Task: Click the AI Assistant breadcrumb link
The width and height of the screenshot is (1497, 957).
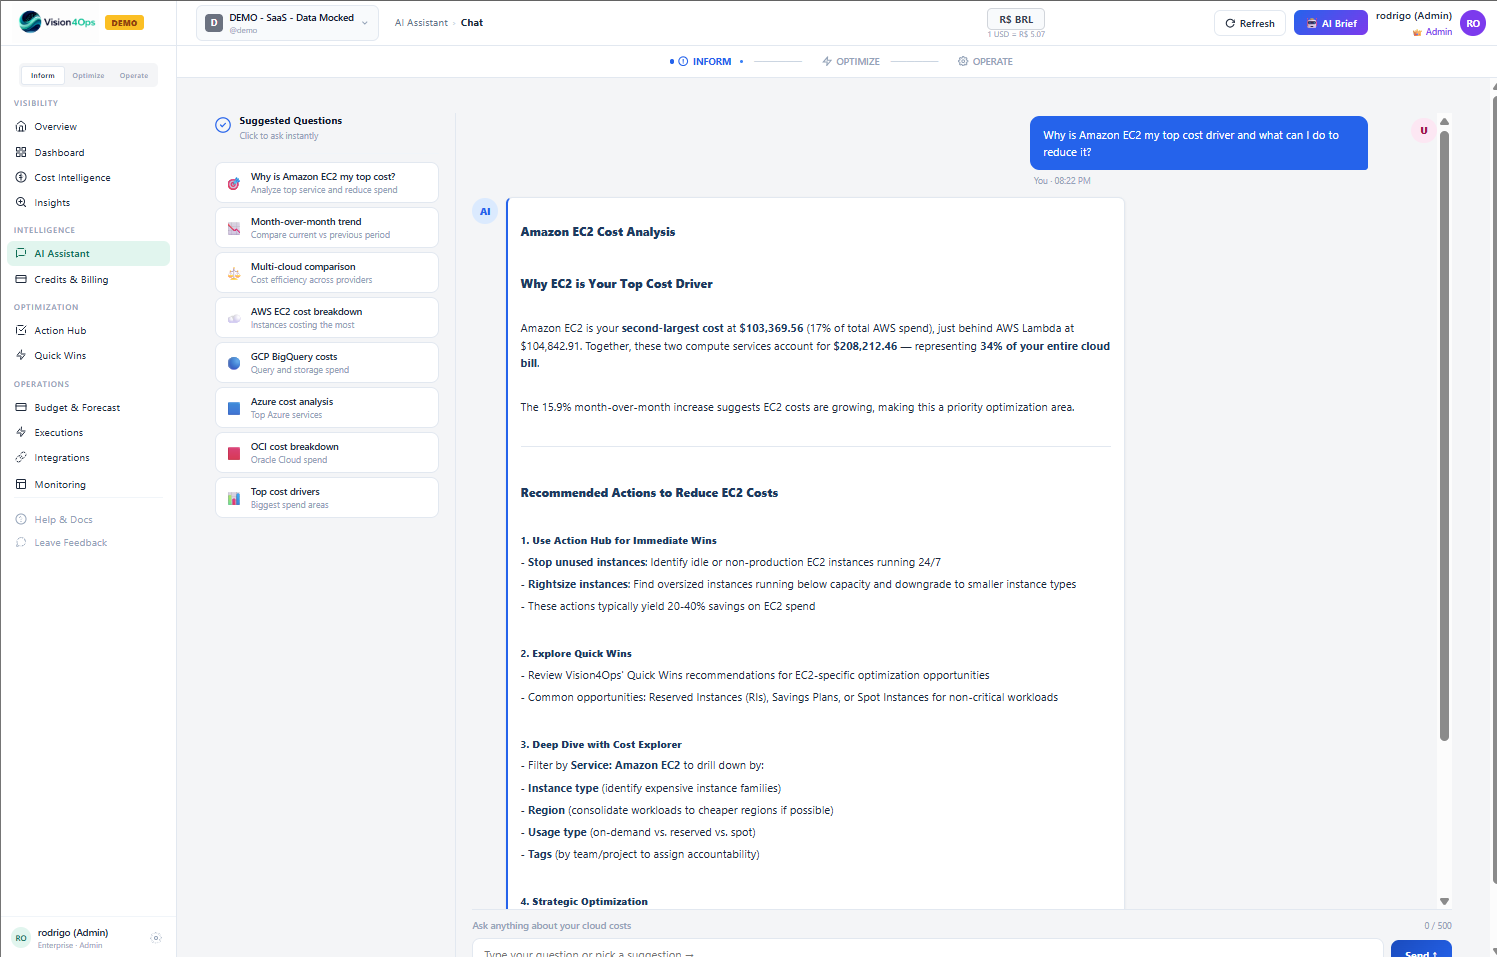Action: click(x=421, y=22)
